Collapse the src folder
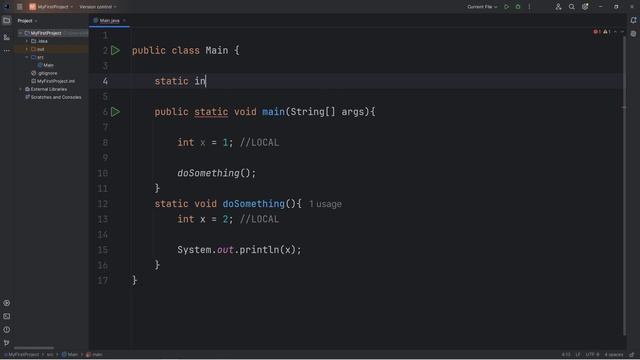This screenshot has height=360, width=640. click(27, 57)
